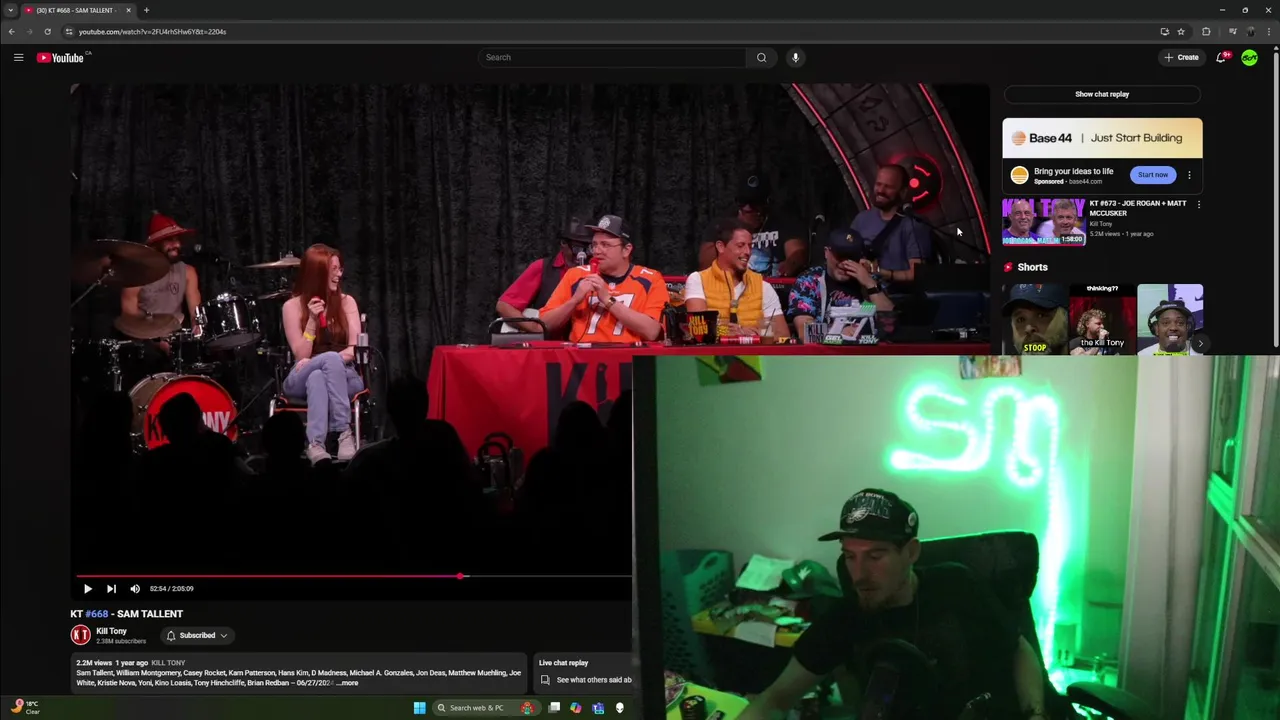Click the URL in the address bar
1280x720 pixels.
152,31
